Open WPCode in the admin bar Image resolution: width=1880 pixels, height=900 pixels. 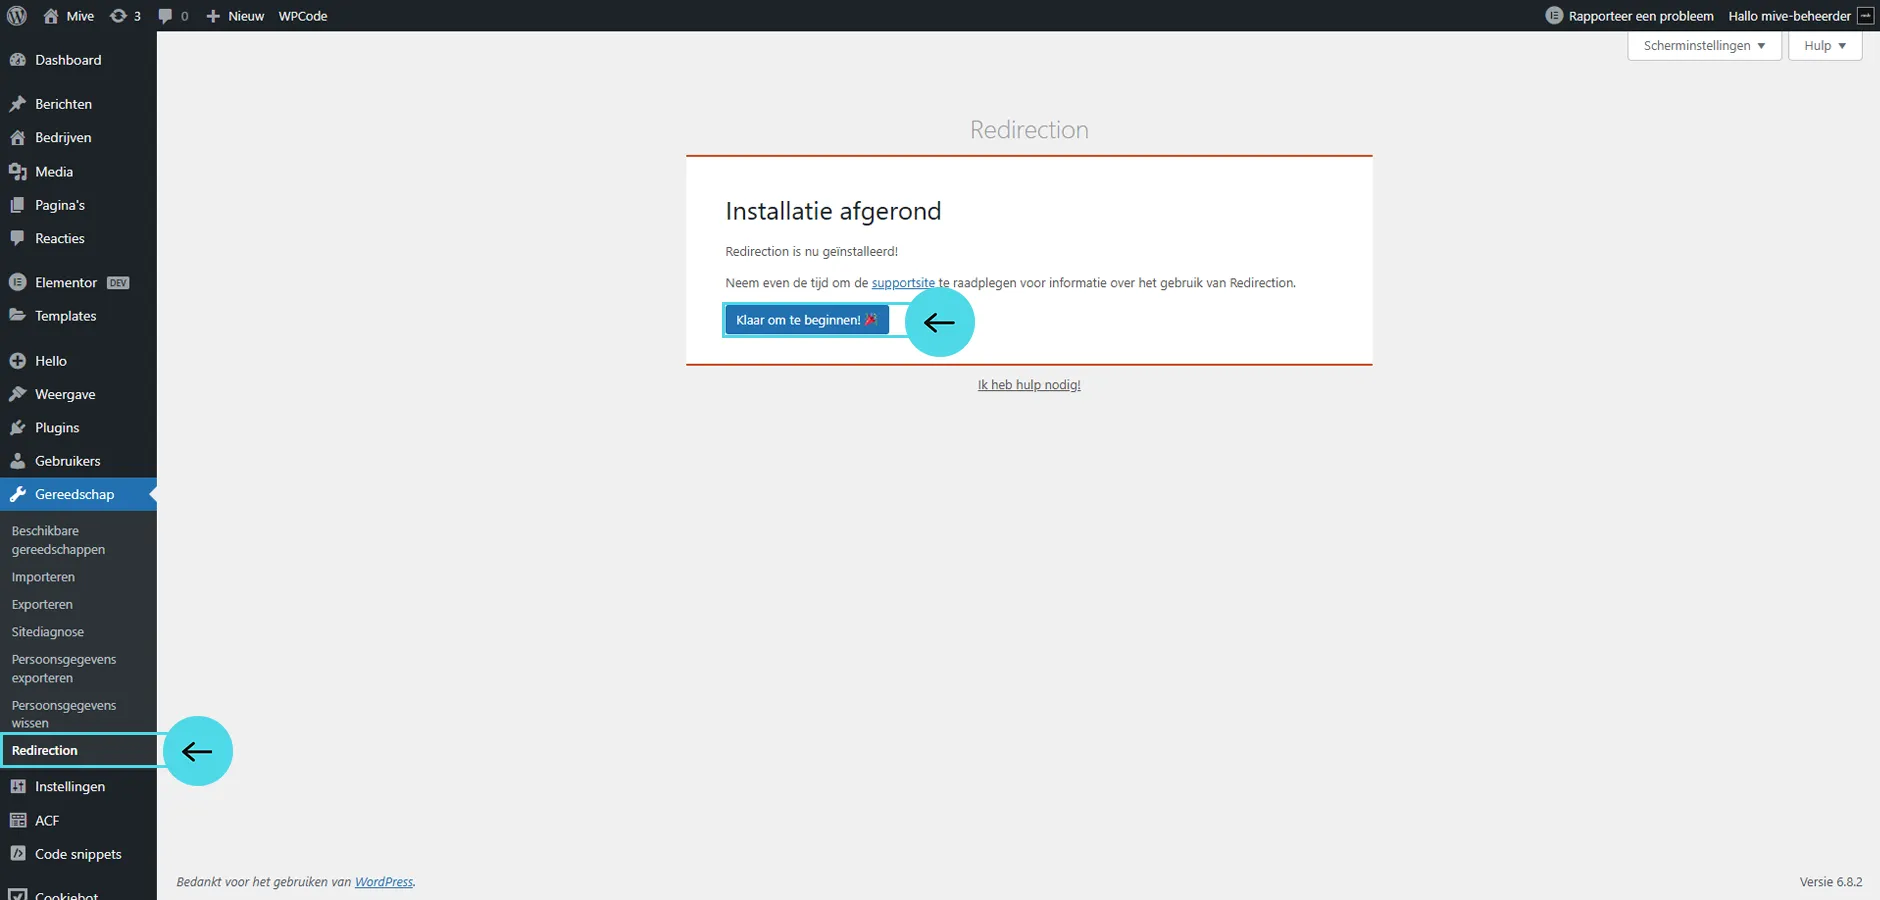click(x=303, y=16)
